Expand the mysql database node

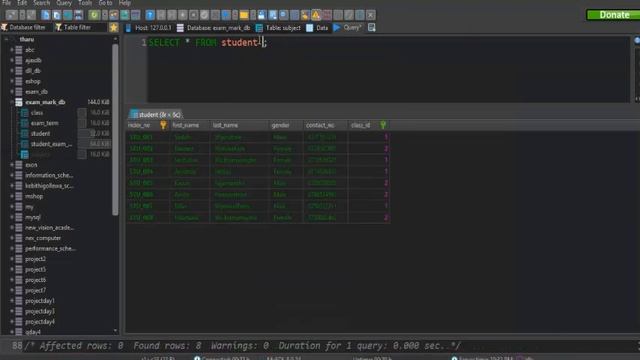point(12,217)
